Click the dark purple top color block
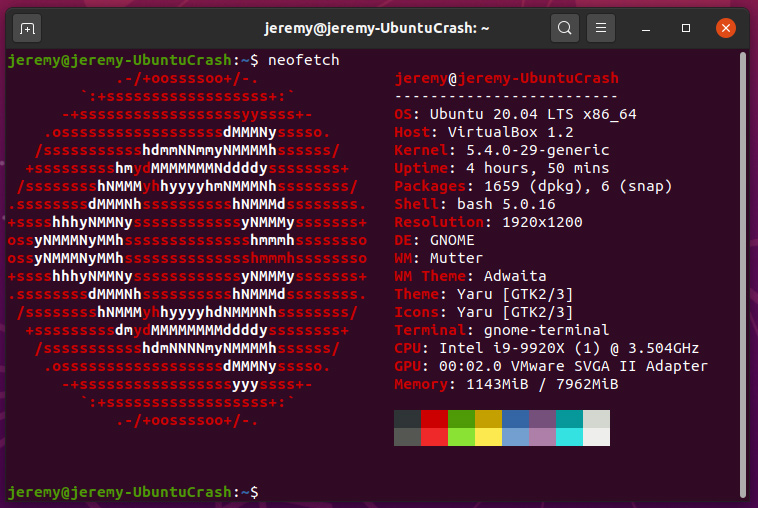Image resolution: width=758 pixels, height=508 pixels. tap(542, 419)
